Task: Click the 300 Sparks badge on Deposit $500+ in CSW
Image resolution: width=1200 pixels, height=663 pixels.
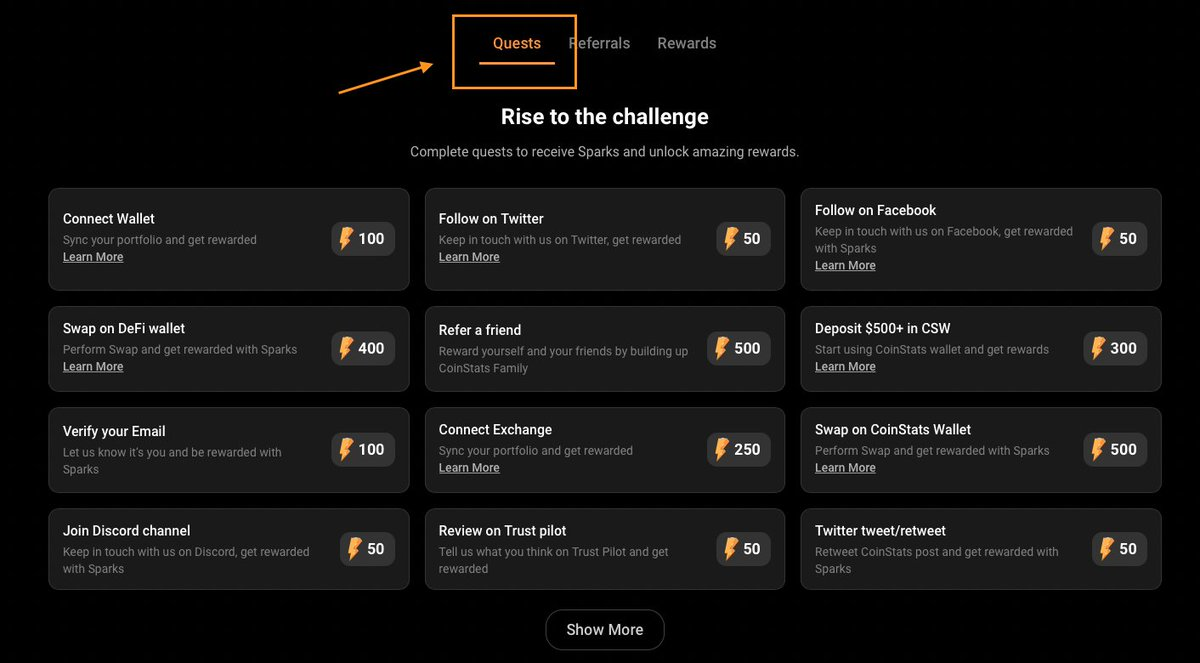Action: coord(1115,348)
